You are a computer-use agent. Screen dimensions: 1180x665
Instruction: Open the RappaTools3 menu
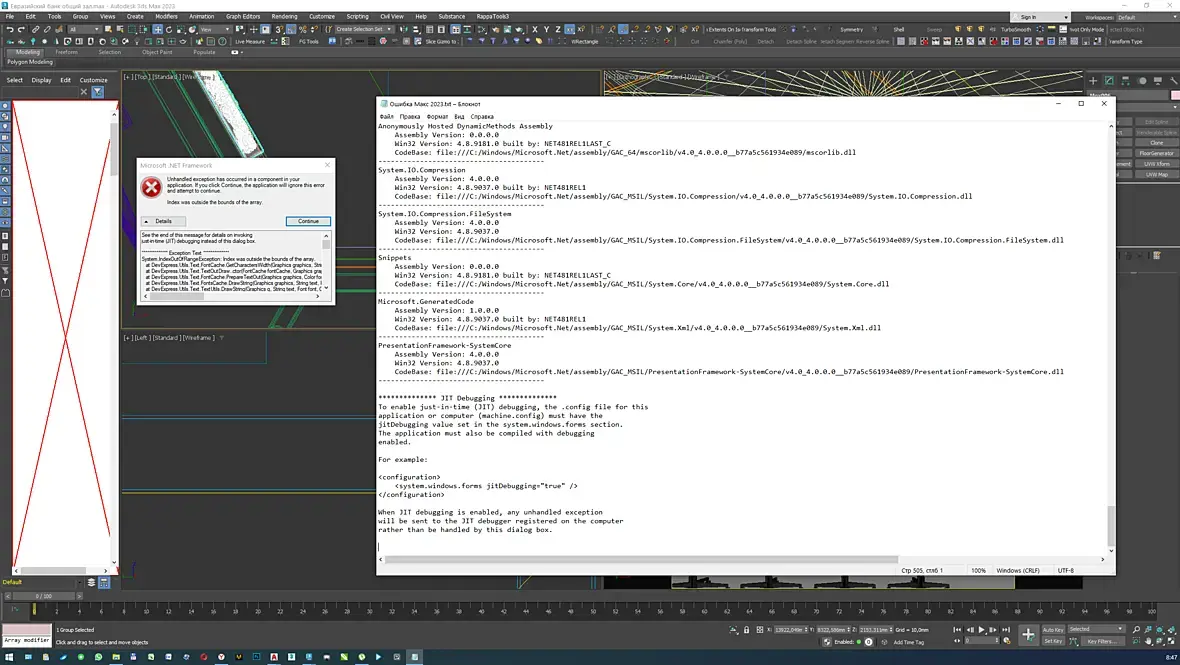pyautogui.click(x=493, y=16)
